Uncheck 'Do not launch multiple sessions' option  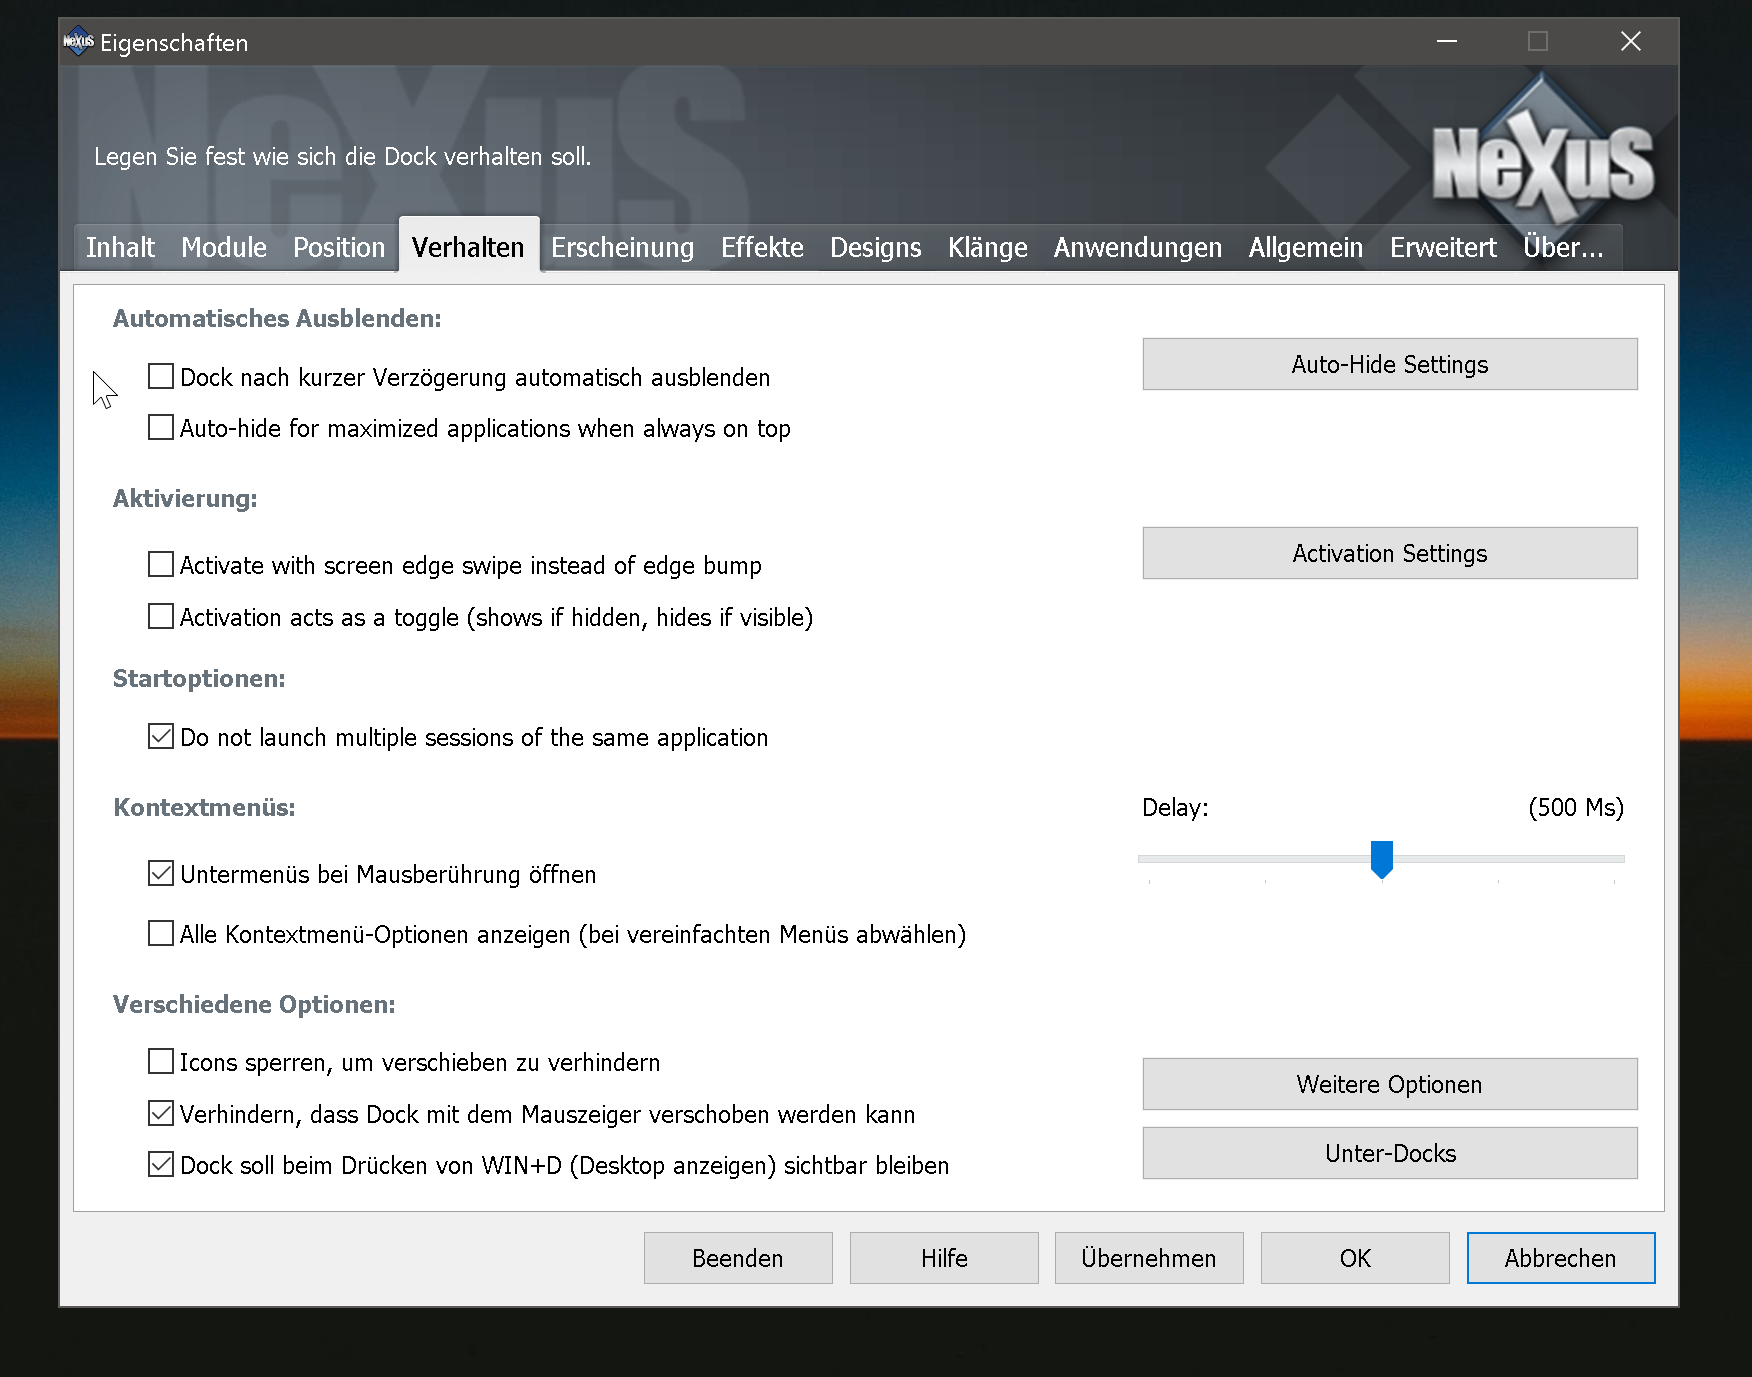(161, 737)
